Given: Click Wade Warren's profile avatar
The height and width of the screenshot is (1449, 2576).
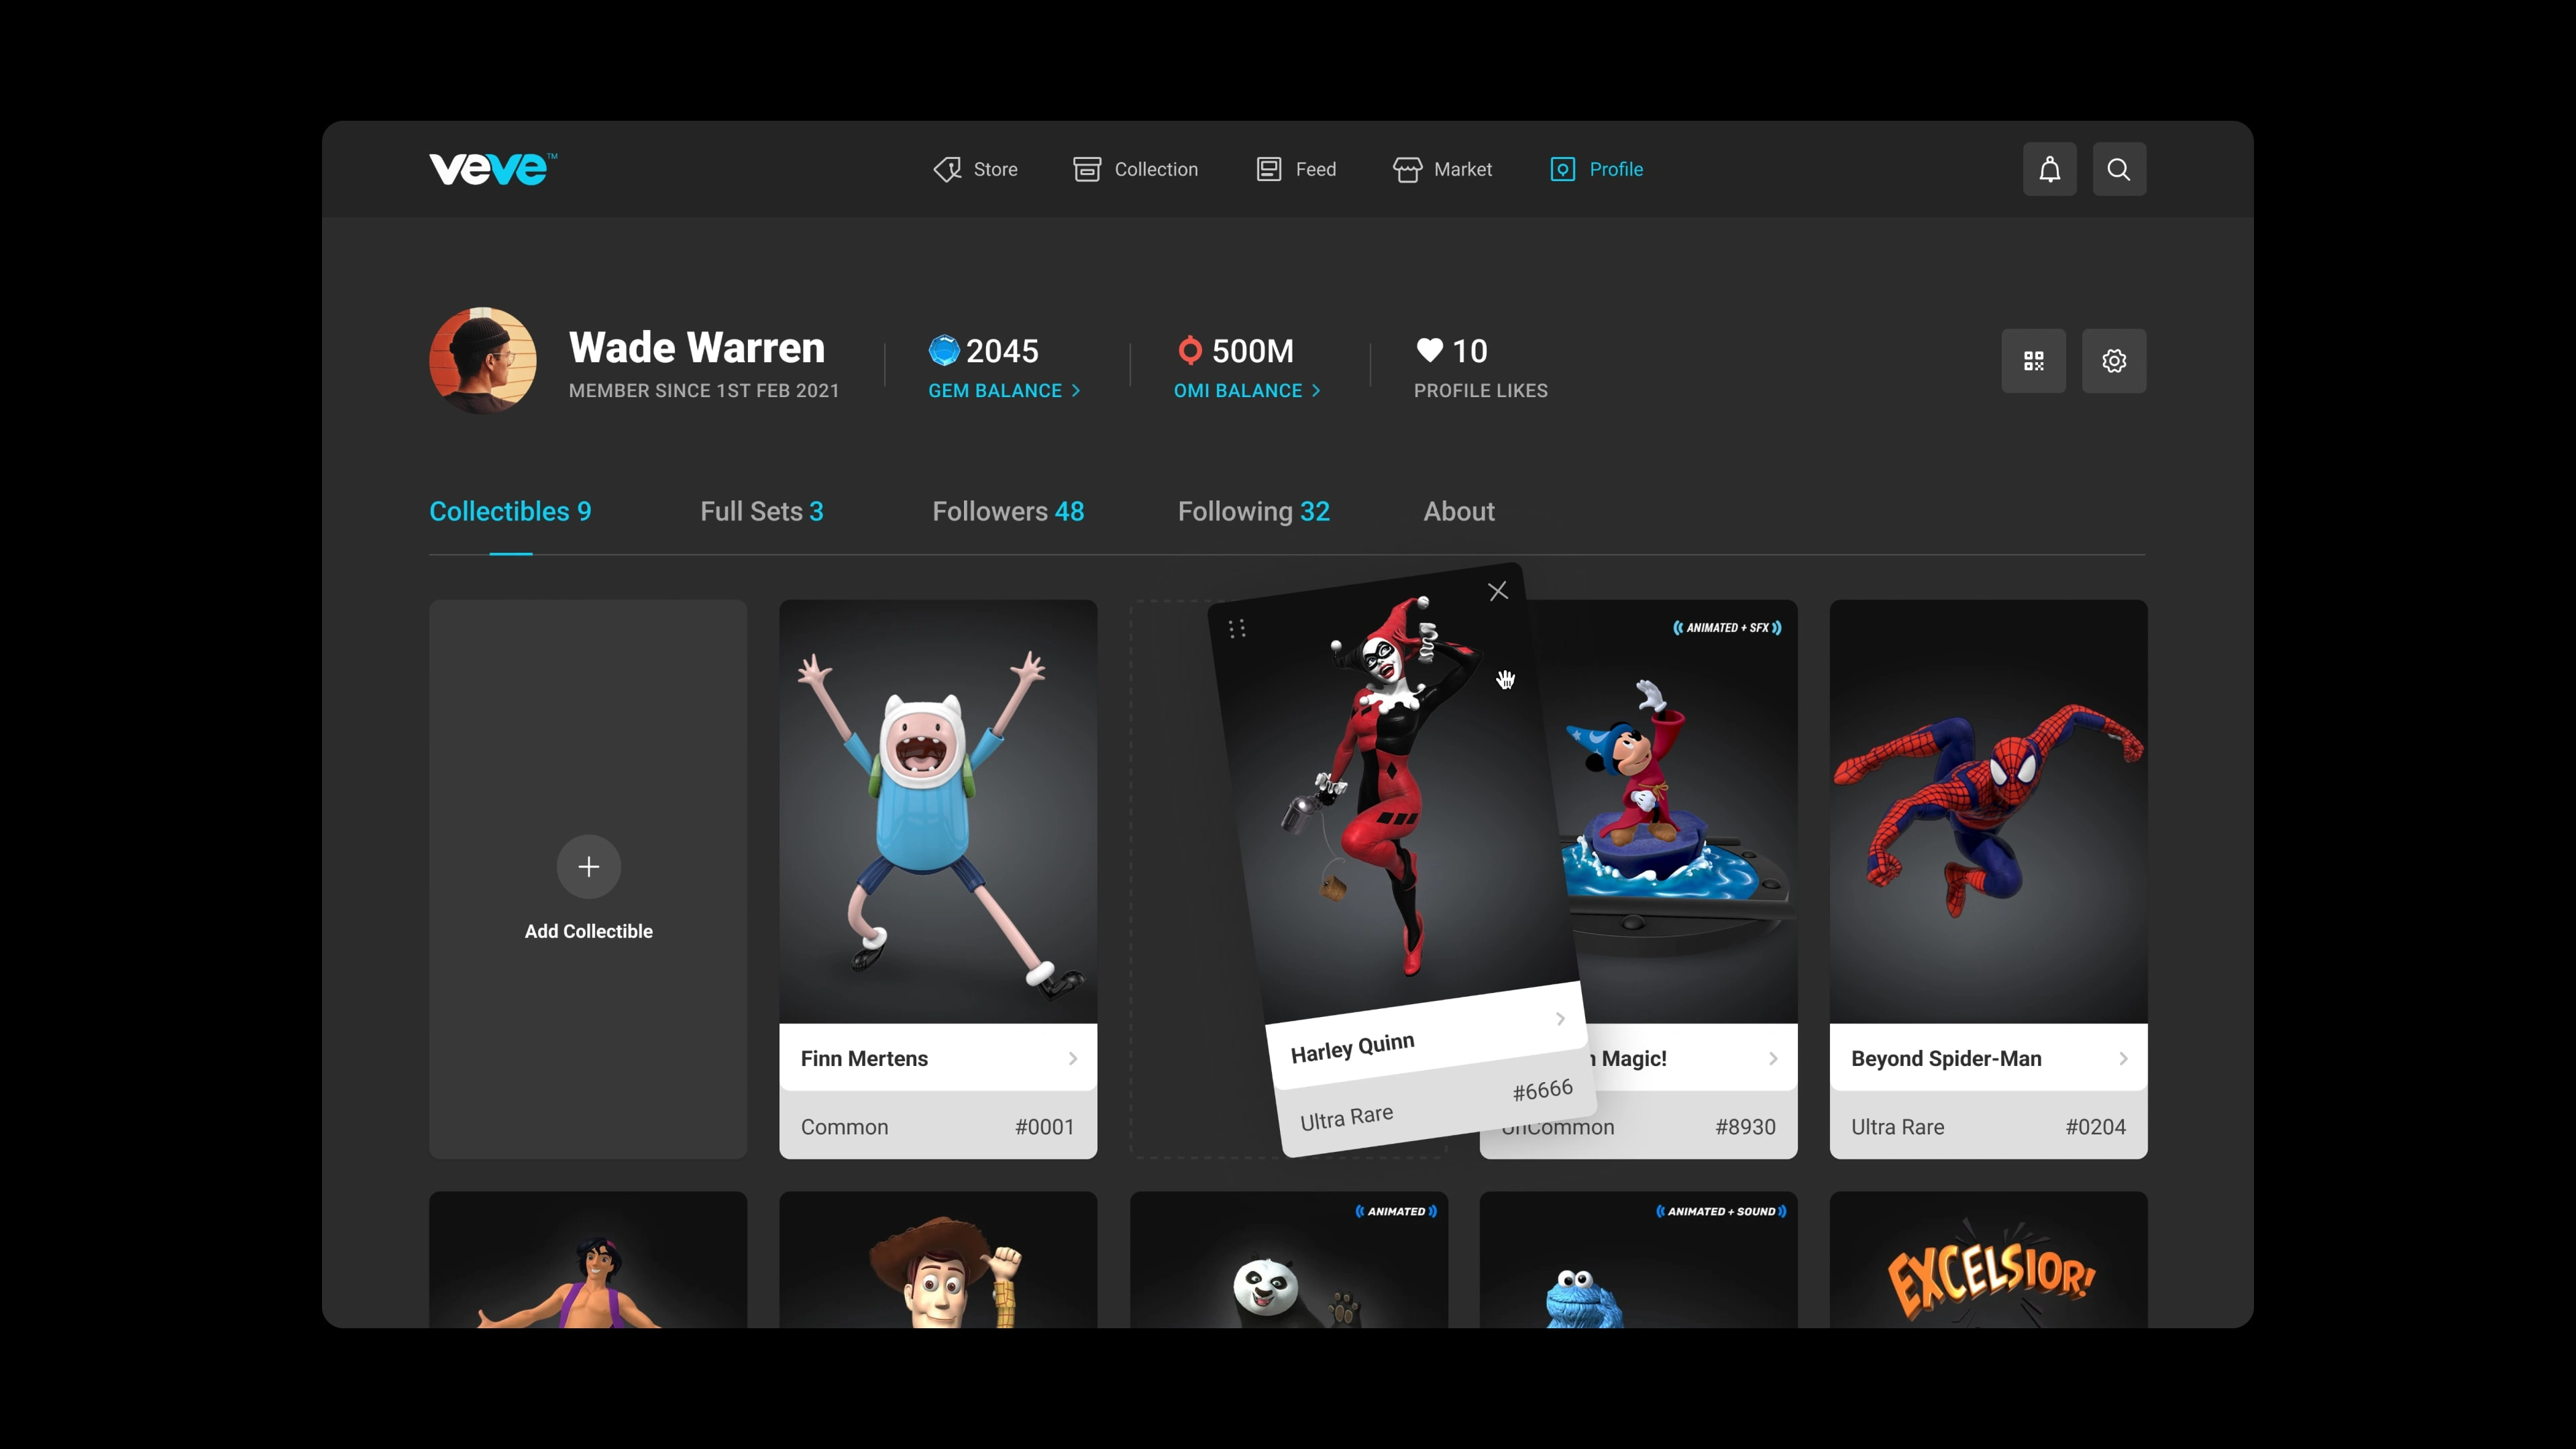Looking at the screenshot, I should pyautogui.click(x=483, y=361).
